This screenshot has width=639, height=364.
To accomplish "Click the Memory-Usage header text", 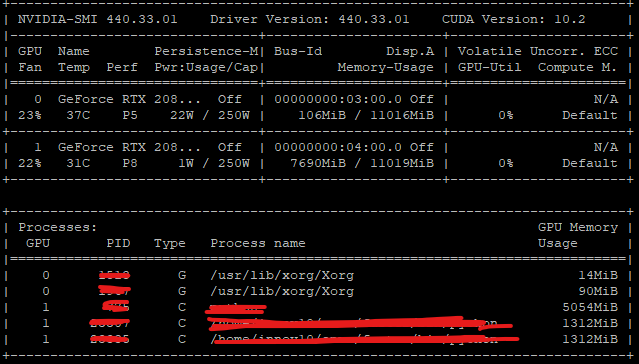I will pos(386,68).
